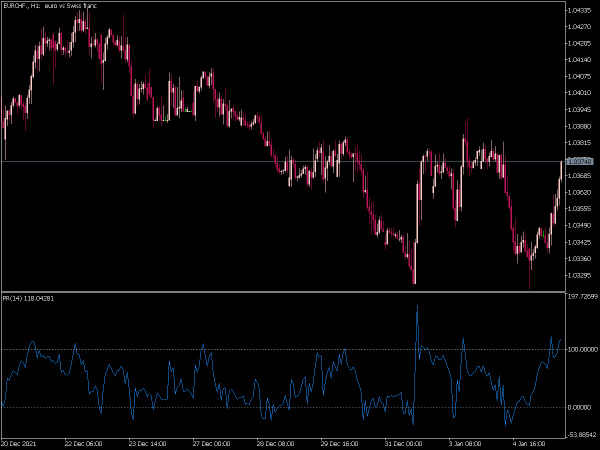Select the 197.72699 indicator maximum label

583,297
